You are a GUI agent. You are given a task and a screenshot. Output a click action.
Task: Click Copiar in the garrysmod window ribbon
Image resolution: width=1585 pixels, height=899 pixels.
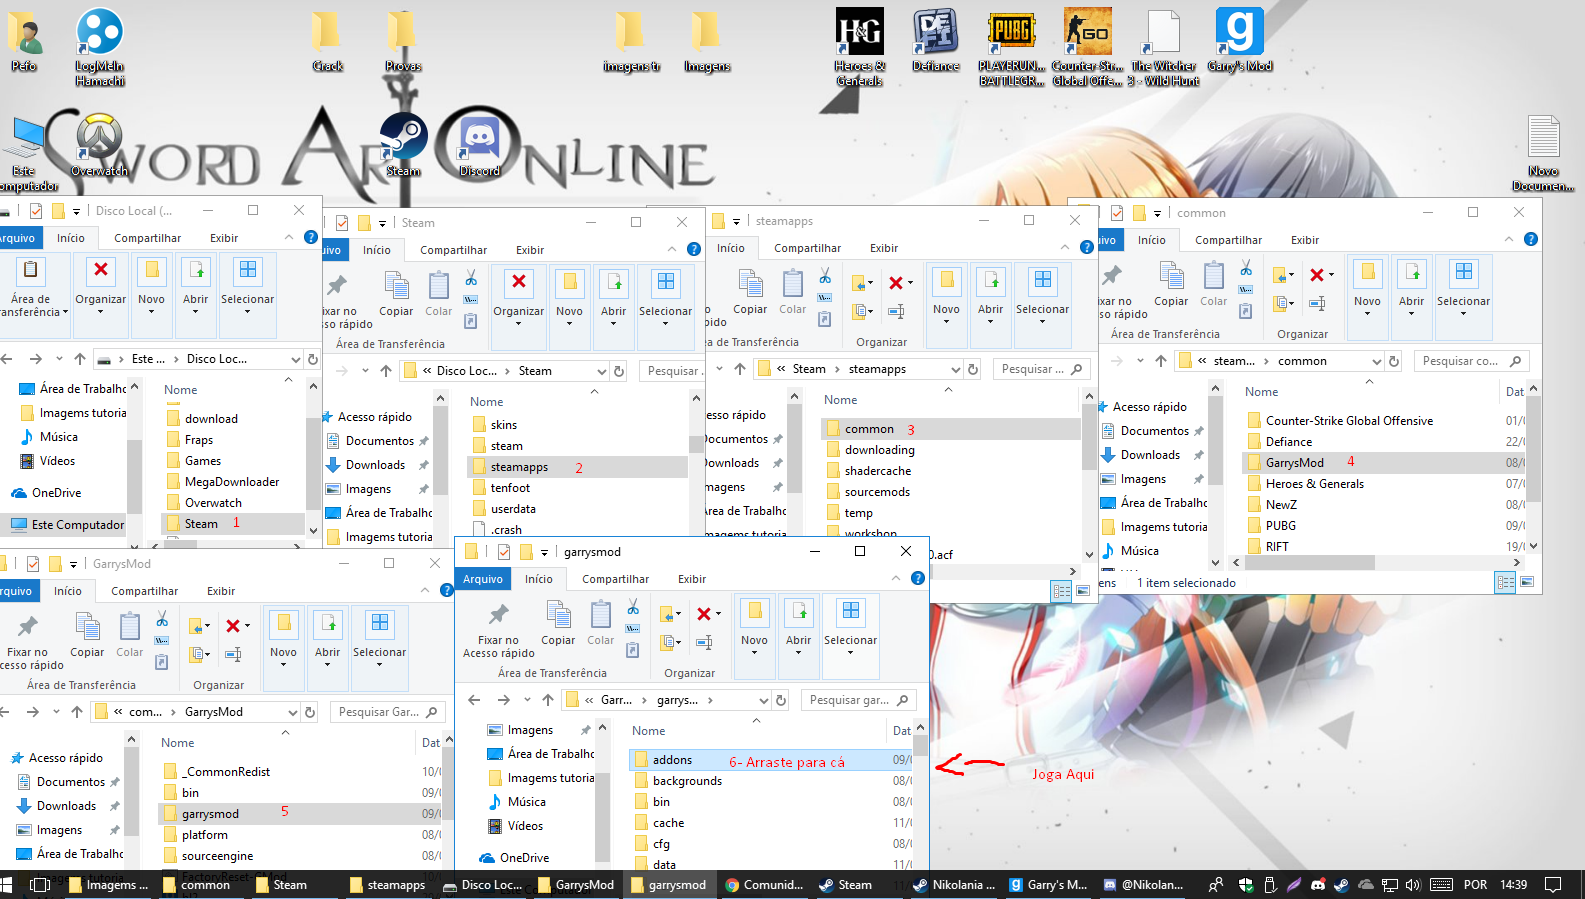(558, 623)
